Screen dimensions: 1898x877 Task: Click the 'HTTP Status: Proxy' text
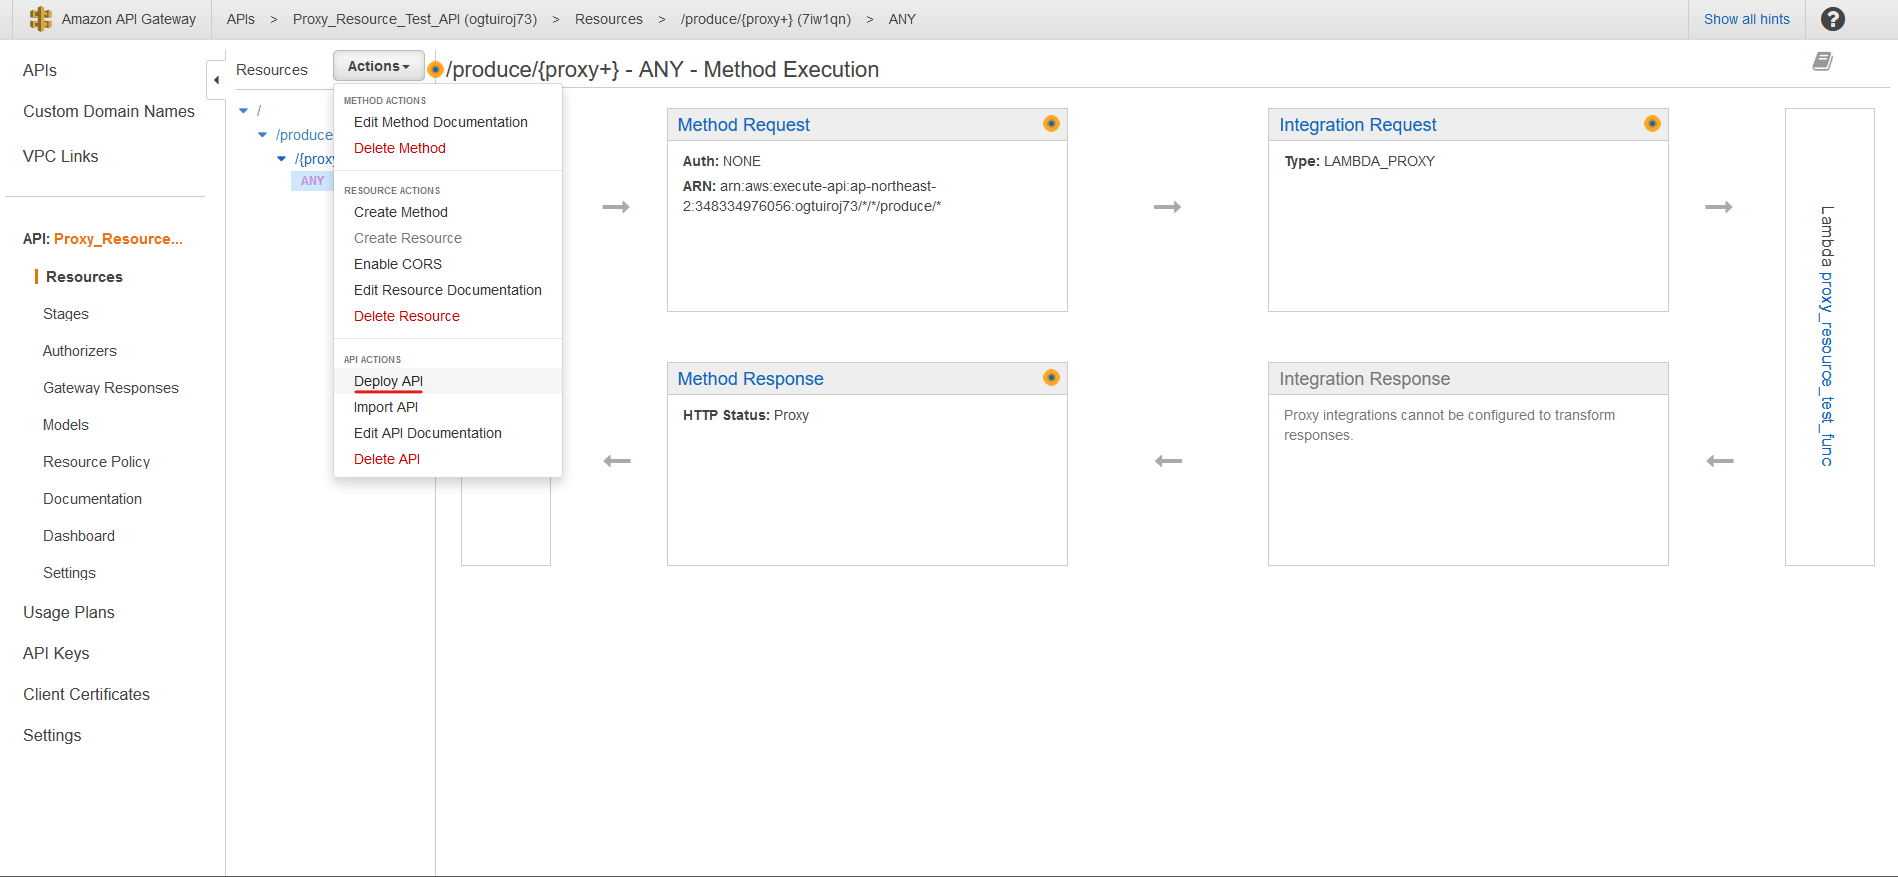pos(746,415)
